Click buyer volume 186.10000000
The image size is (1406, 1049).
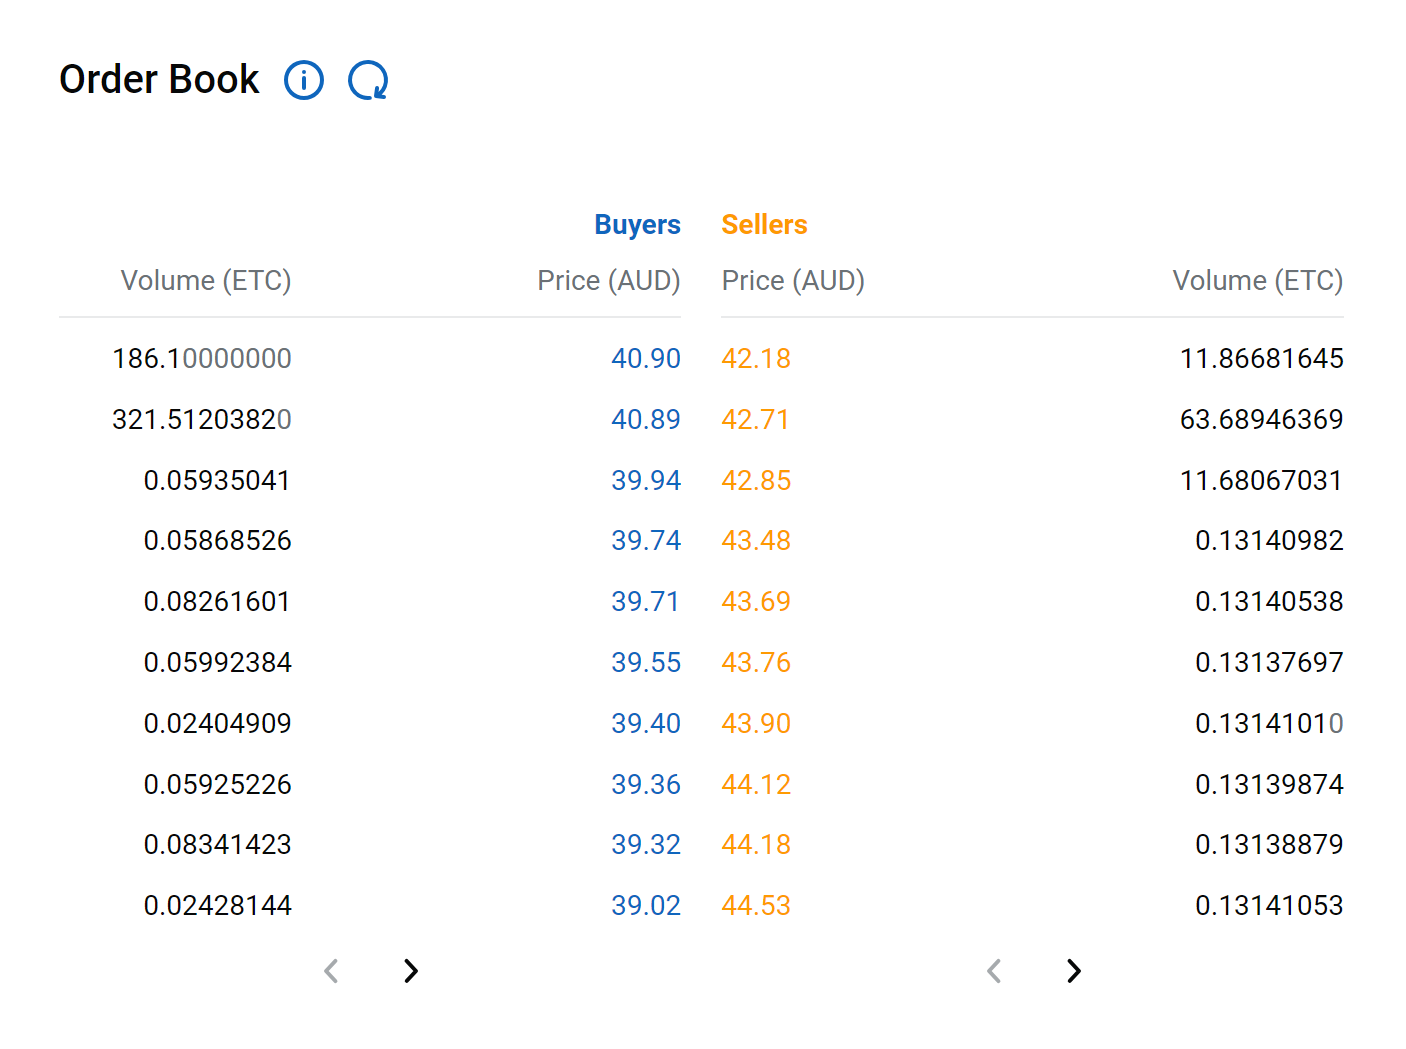(x=202, y=358)
